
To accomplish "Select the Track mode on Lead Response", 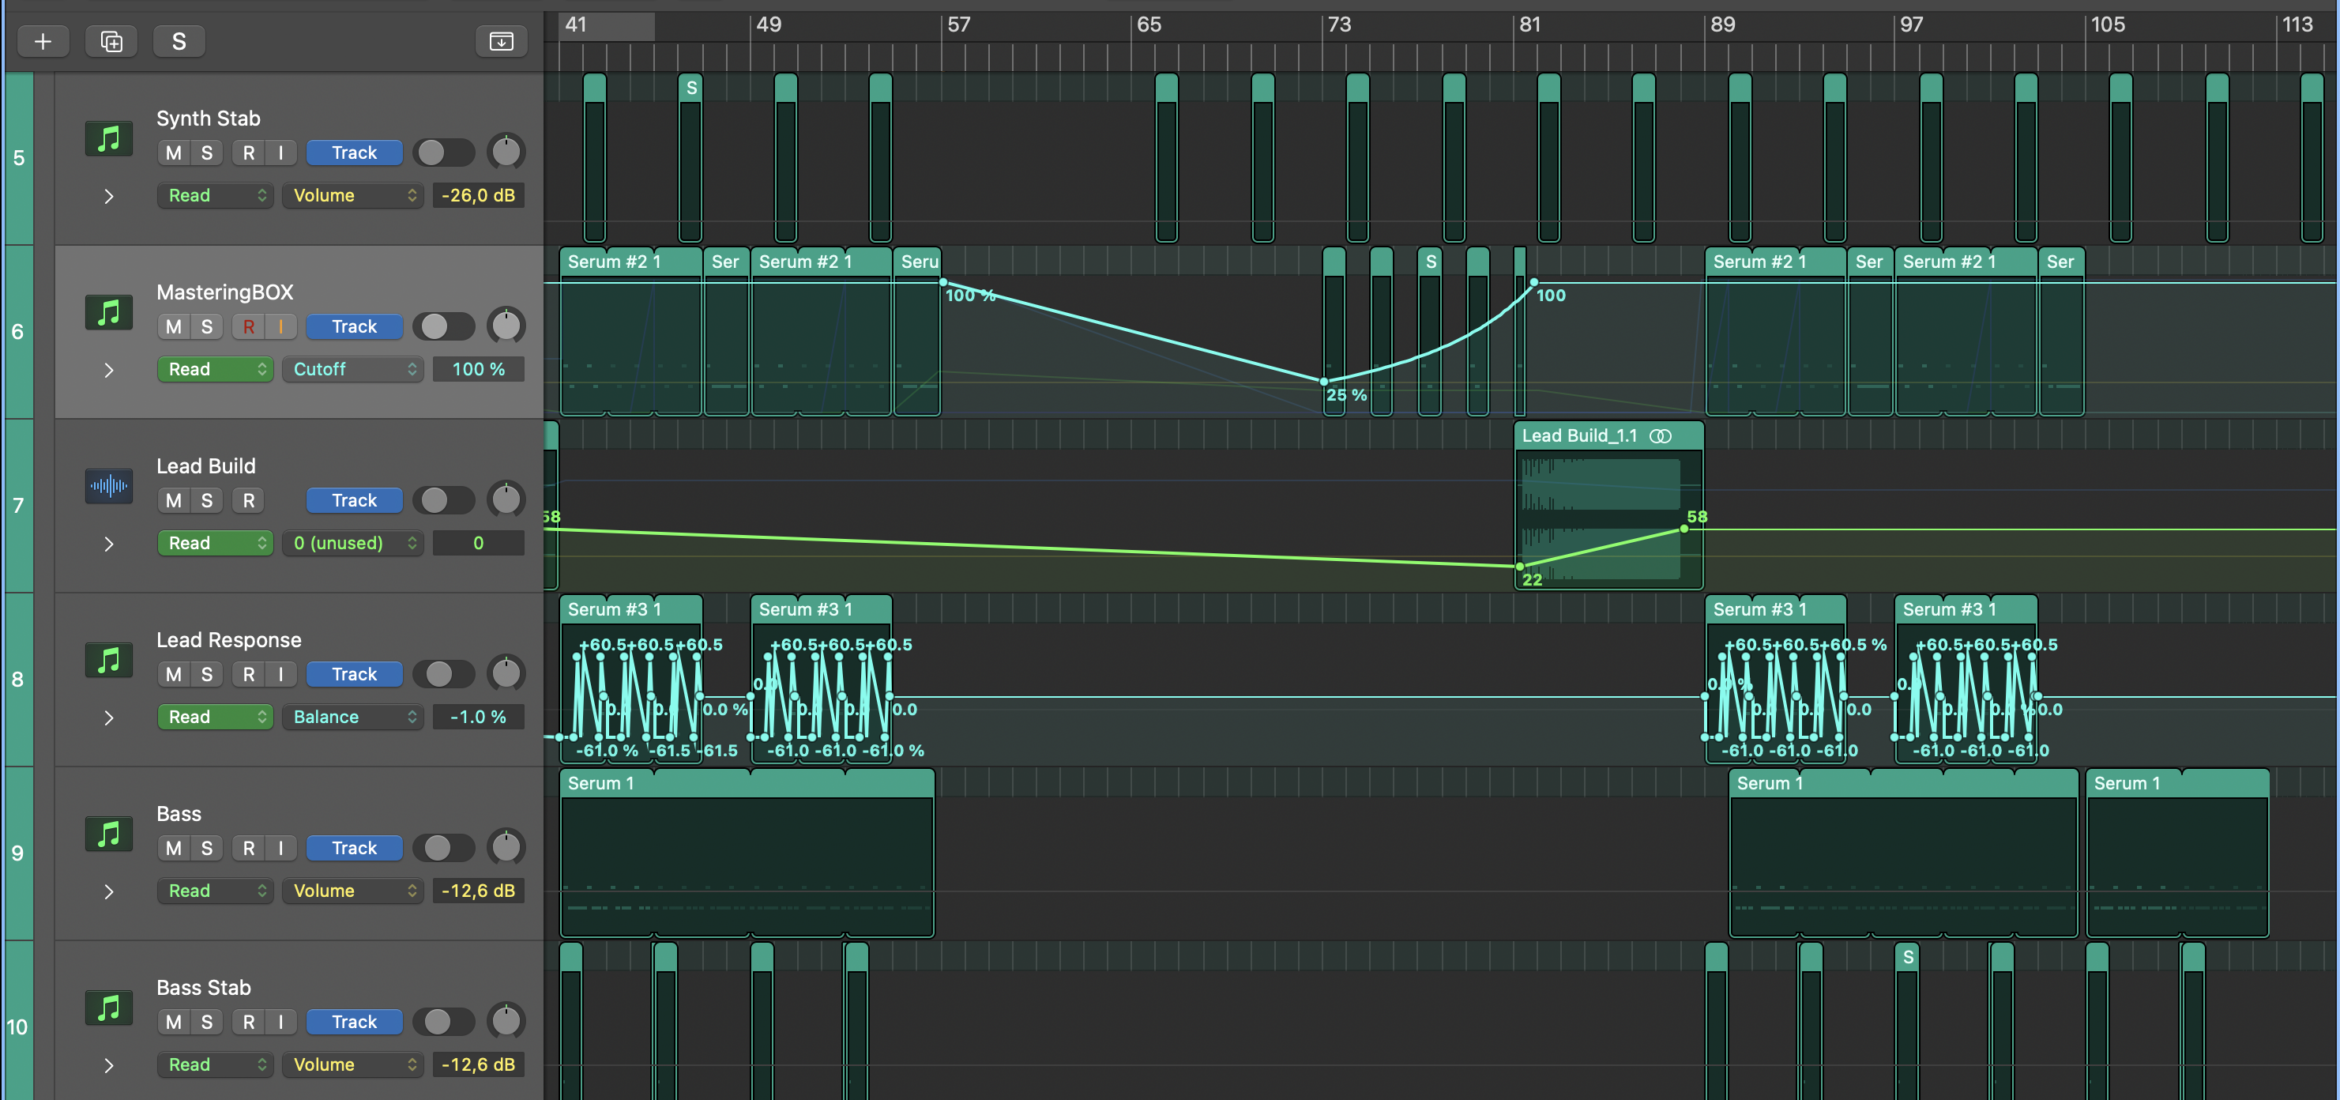I will point(354,674).
